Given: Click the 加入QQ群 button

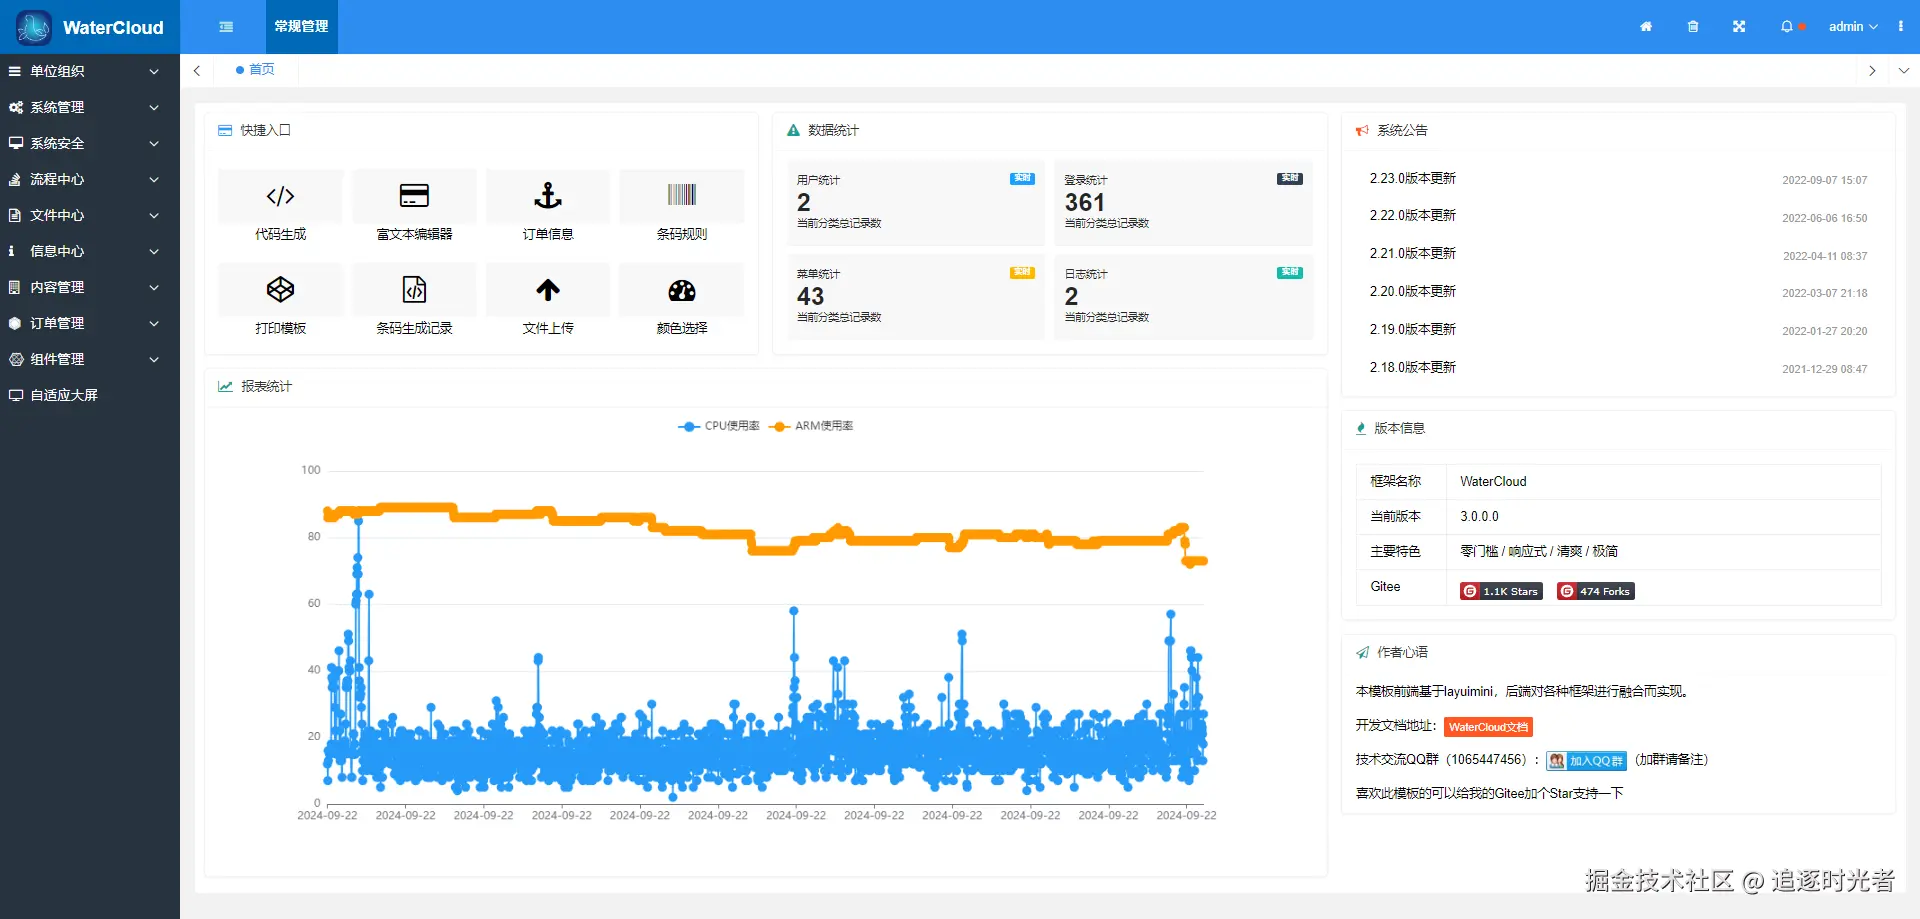Looking at the screenshot, I should tap(1586, 761).
